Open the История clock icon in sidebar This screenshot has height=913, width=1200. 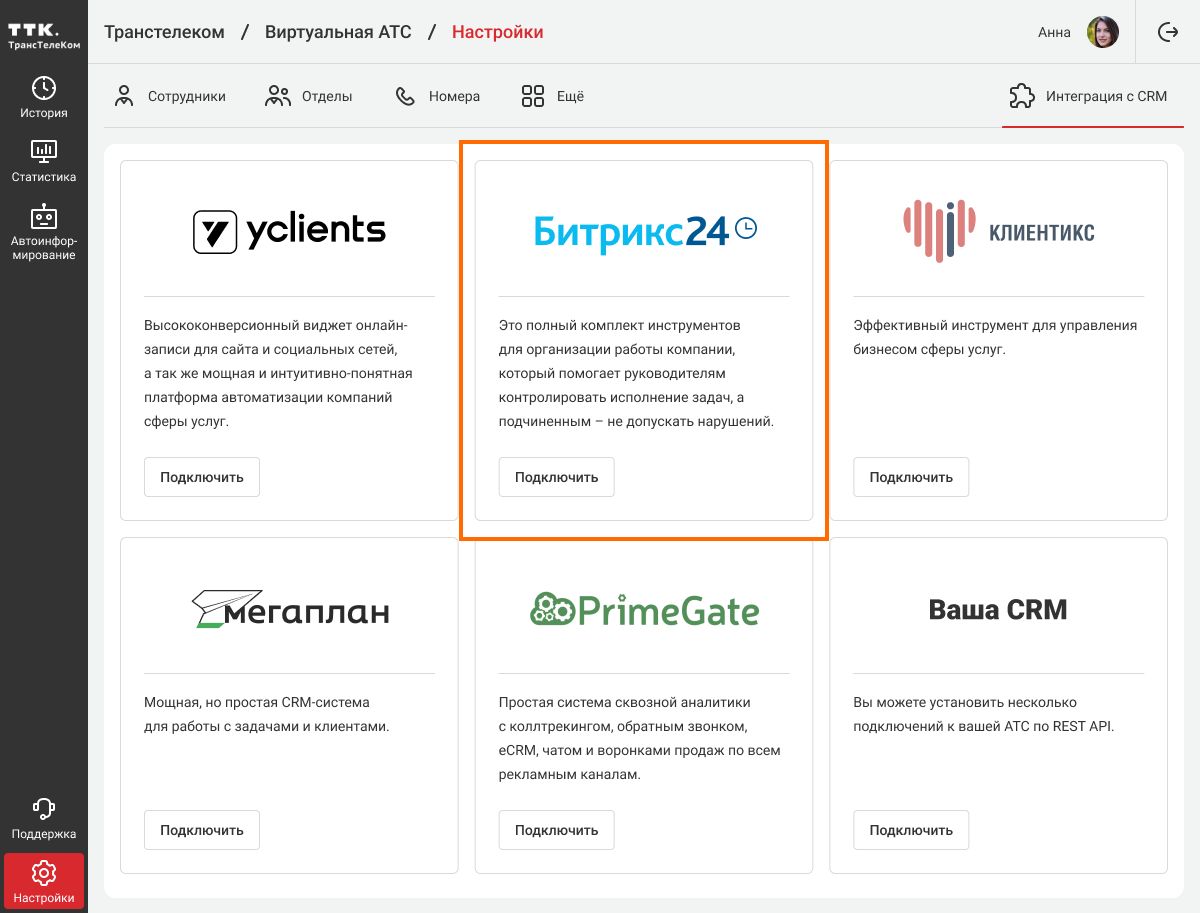click(x=44, y=87)
